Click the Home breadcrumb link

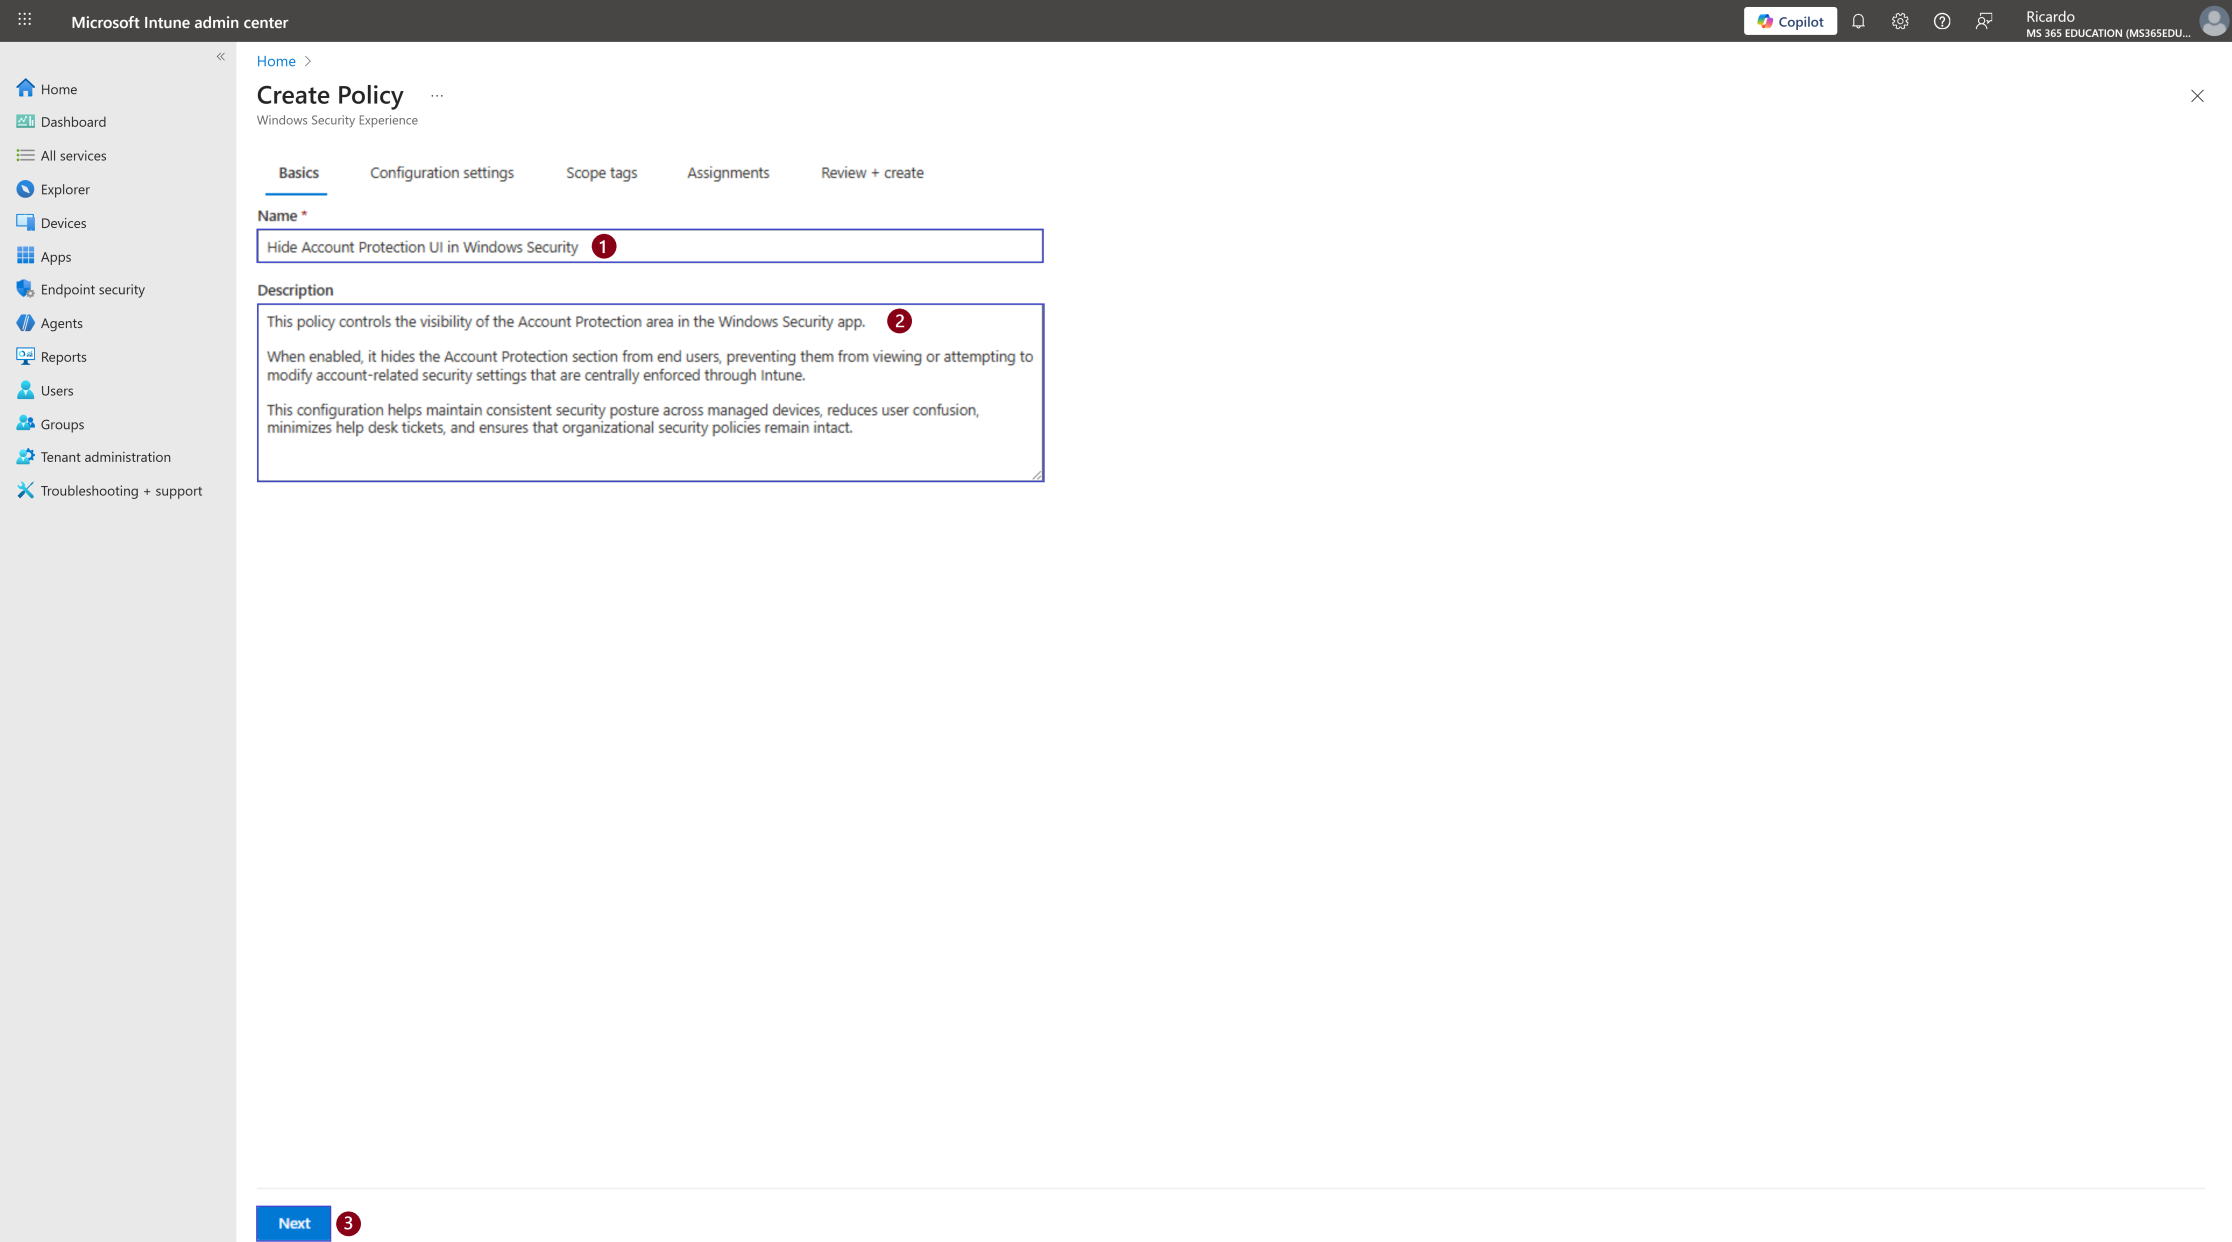pos(276,61)
